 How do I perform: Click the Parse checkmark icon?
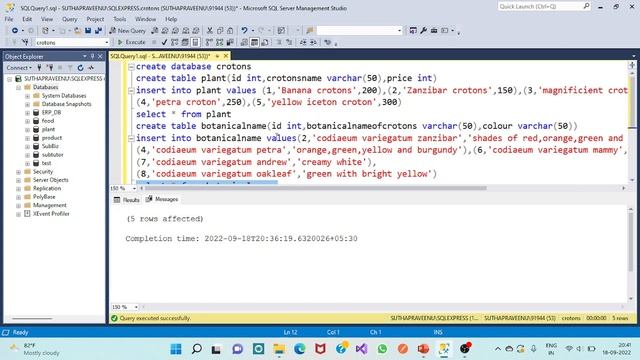pos(164,42)
